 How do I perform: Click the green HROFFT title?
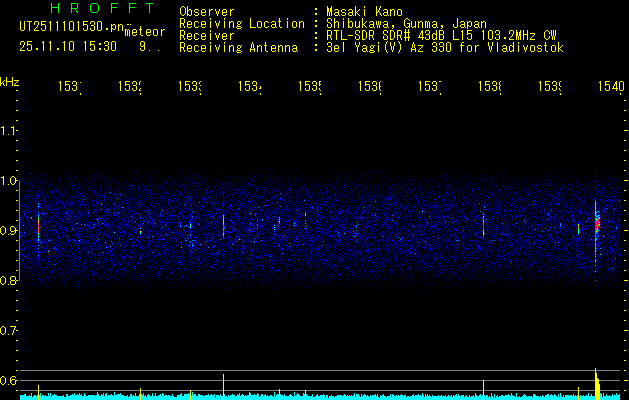tap(102, 8)
